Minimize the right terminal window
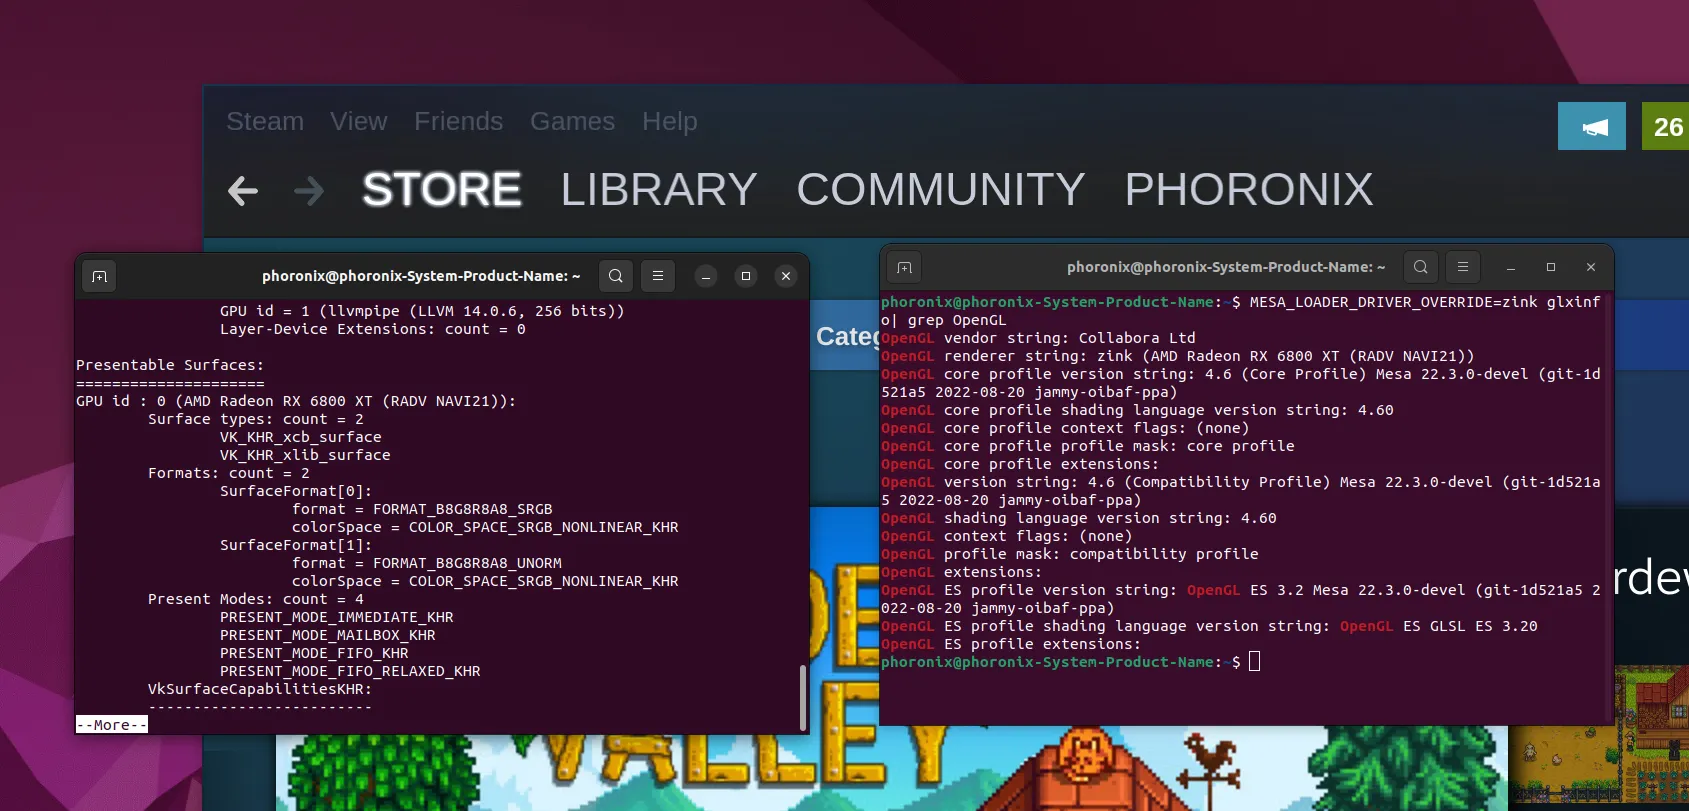 (x=1511, y=267)
